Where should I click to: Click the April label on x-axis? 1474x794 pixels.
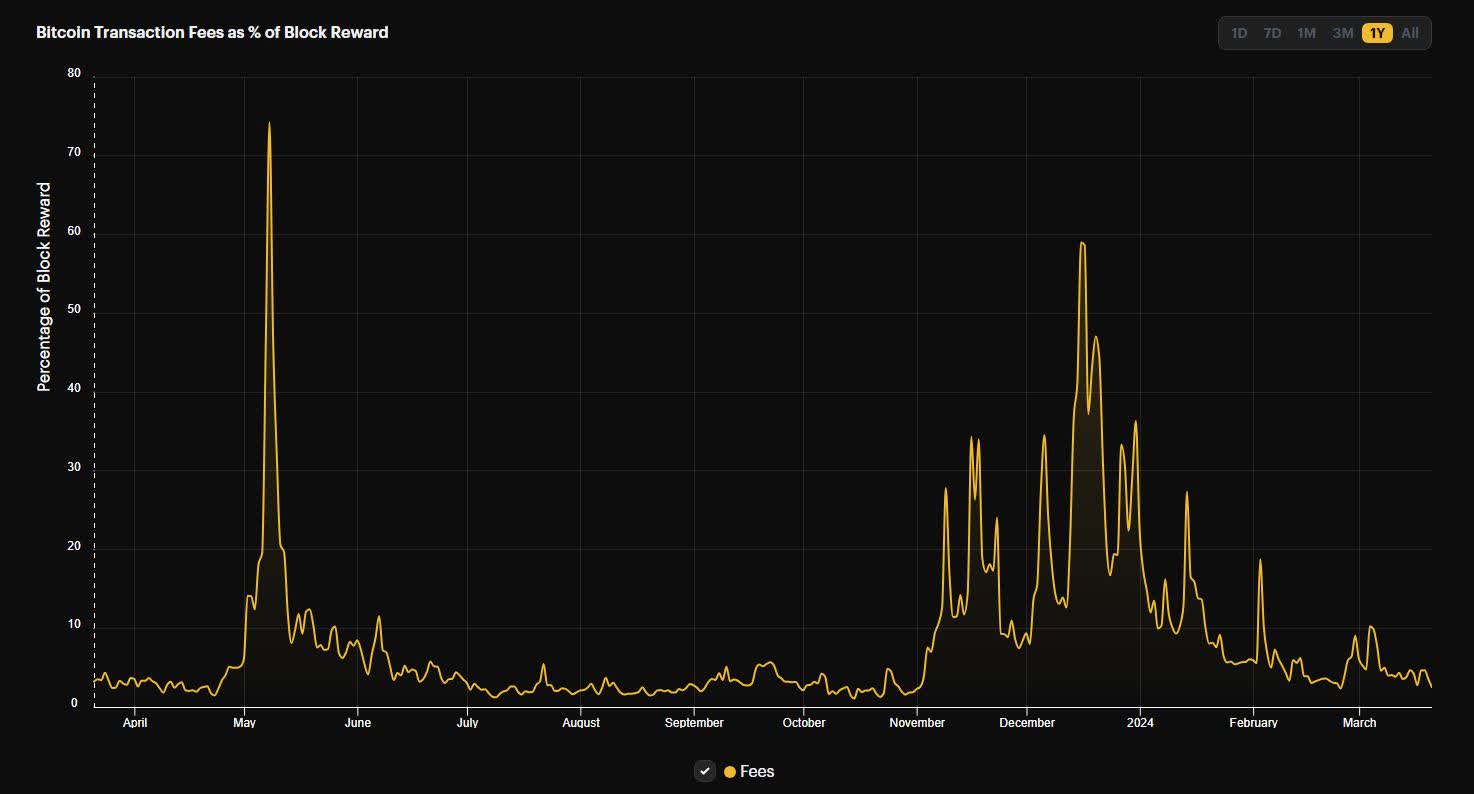135,722
